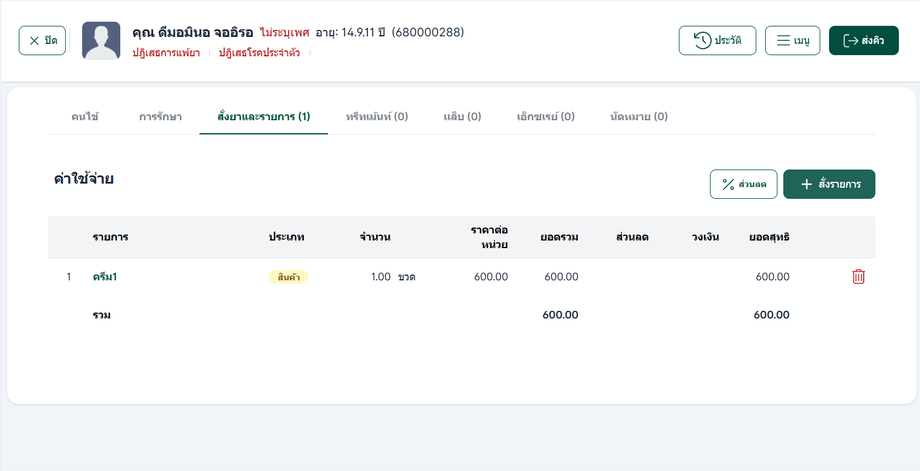Switch to the การรักษา tab

pos(160,117)
